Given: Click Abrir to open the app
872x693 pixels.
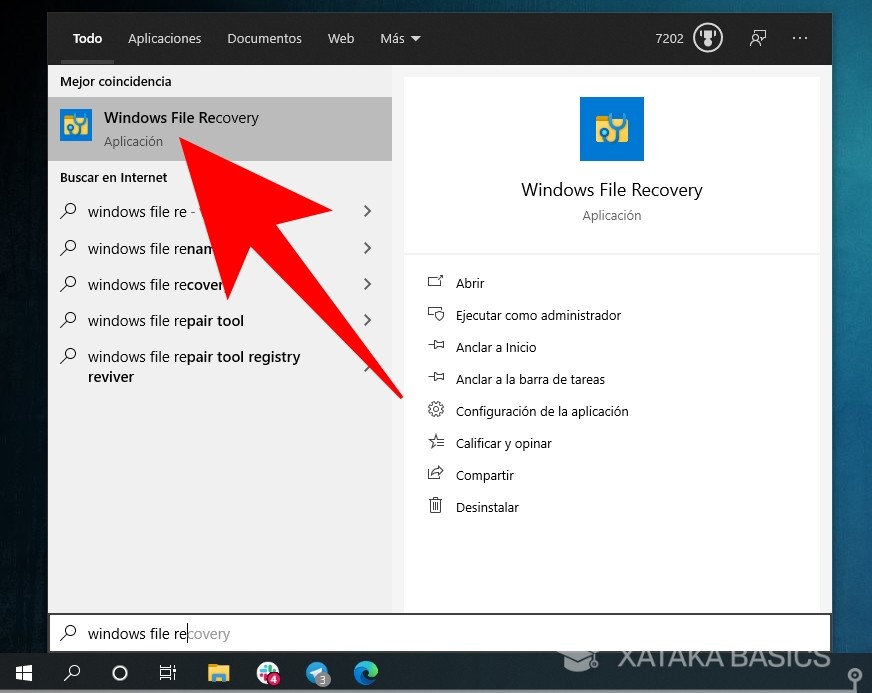Looking at the screenshot, I should tap(470, 283).
